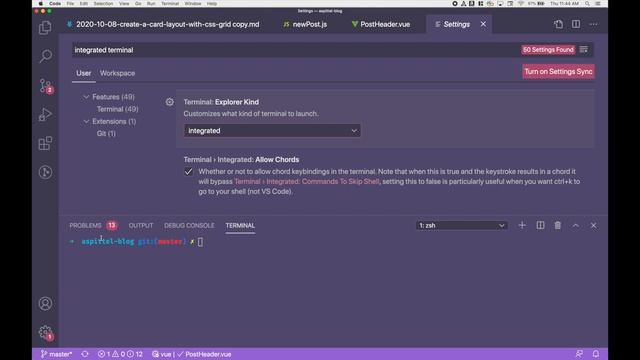Viewport: 640px width, 360px height.
Task: Clear settings search filter icon
Action: click(584, 49)
